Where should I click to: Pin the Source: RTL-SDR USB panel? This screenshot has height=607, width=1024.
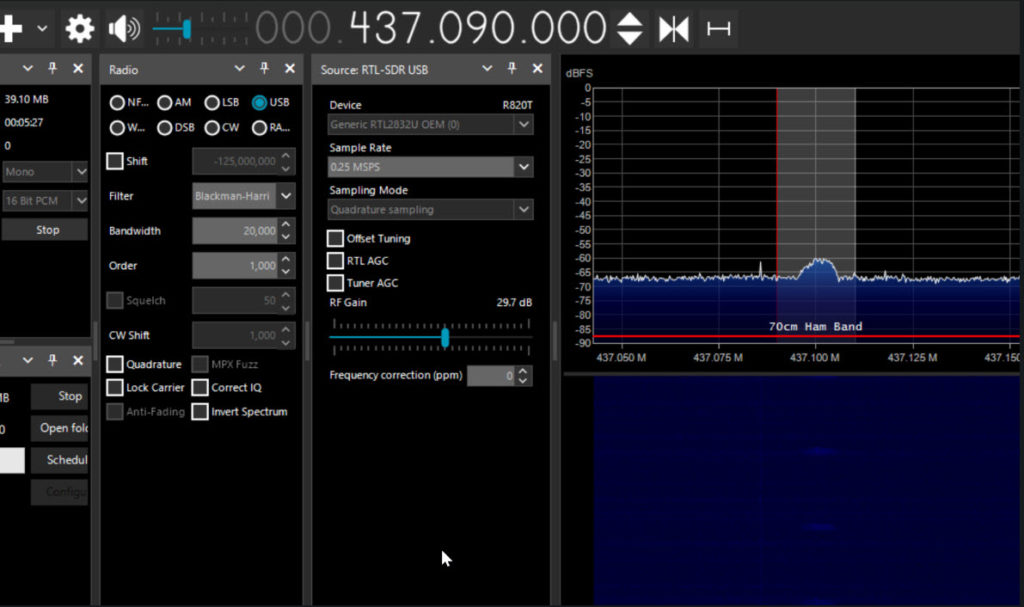point(512,69)
